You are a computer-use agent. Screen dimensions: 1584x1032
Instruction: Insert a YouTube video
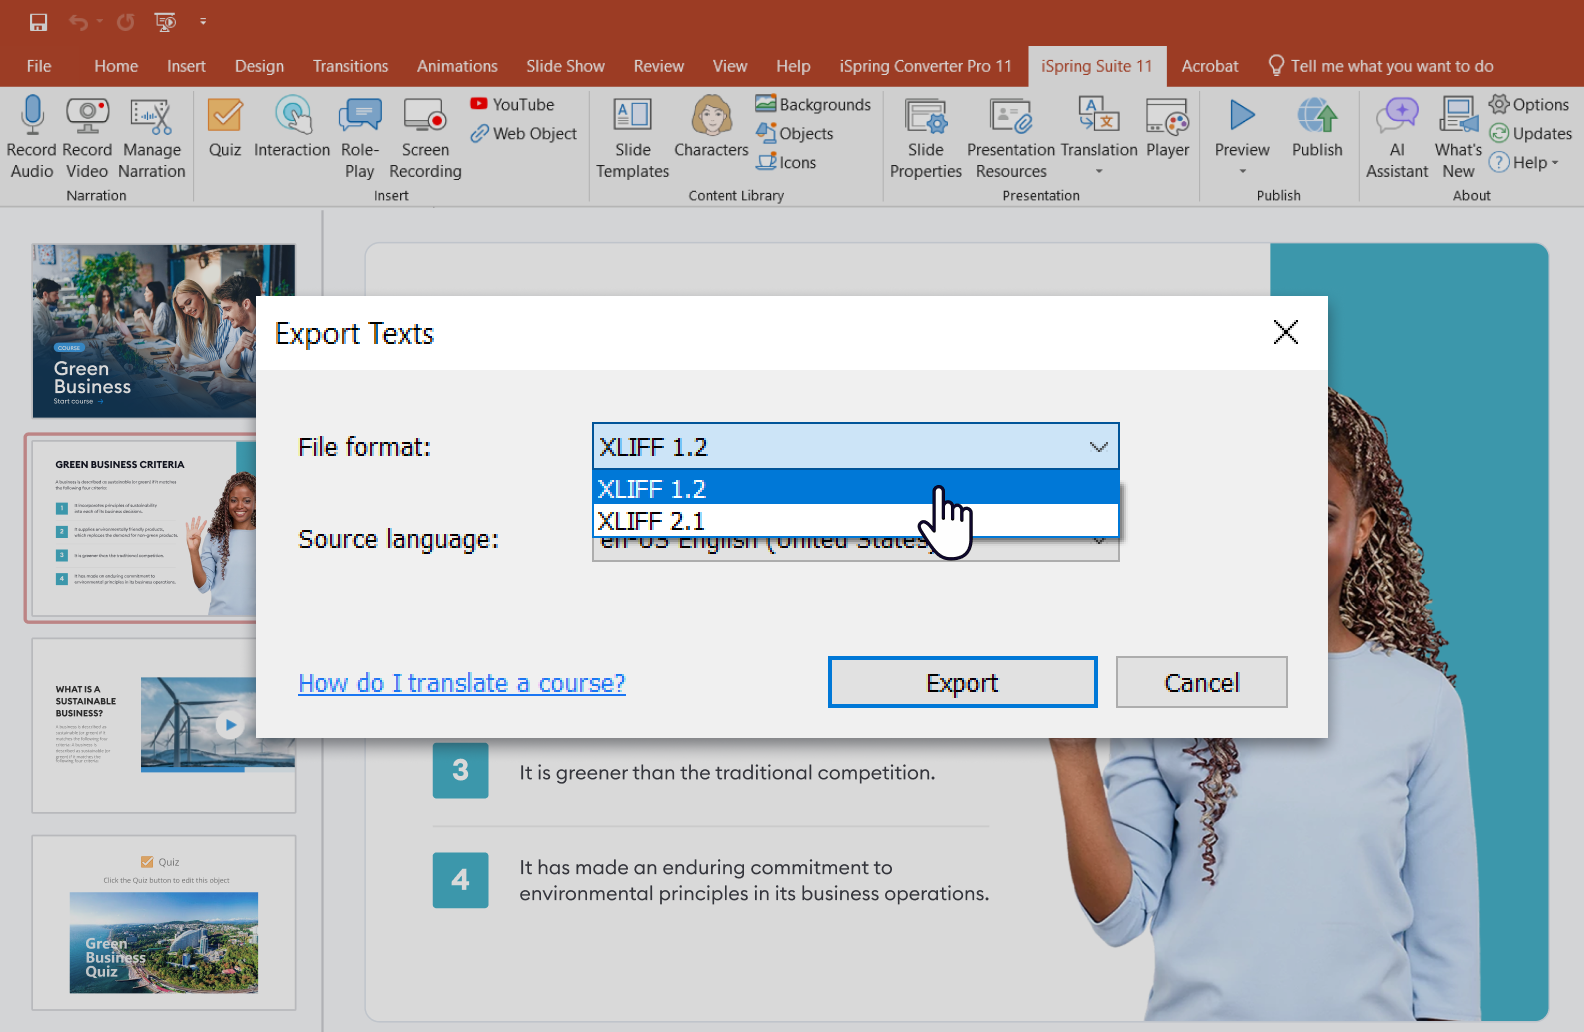tap(512, 104)
